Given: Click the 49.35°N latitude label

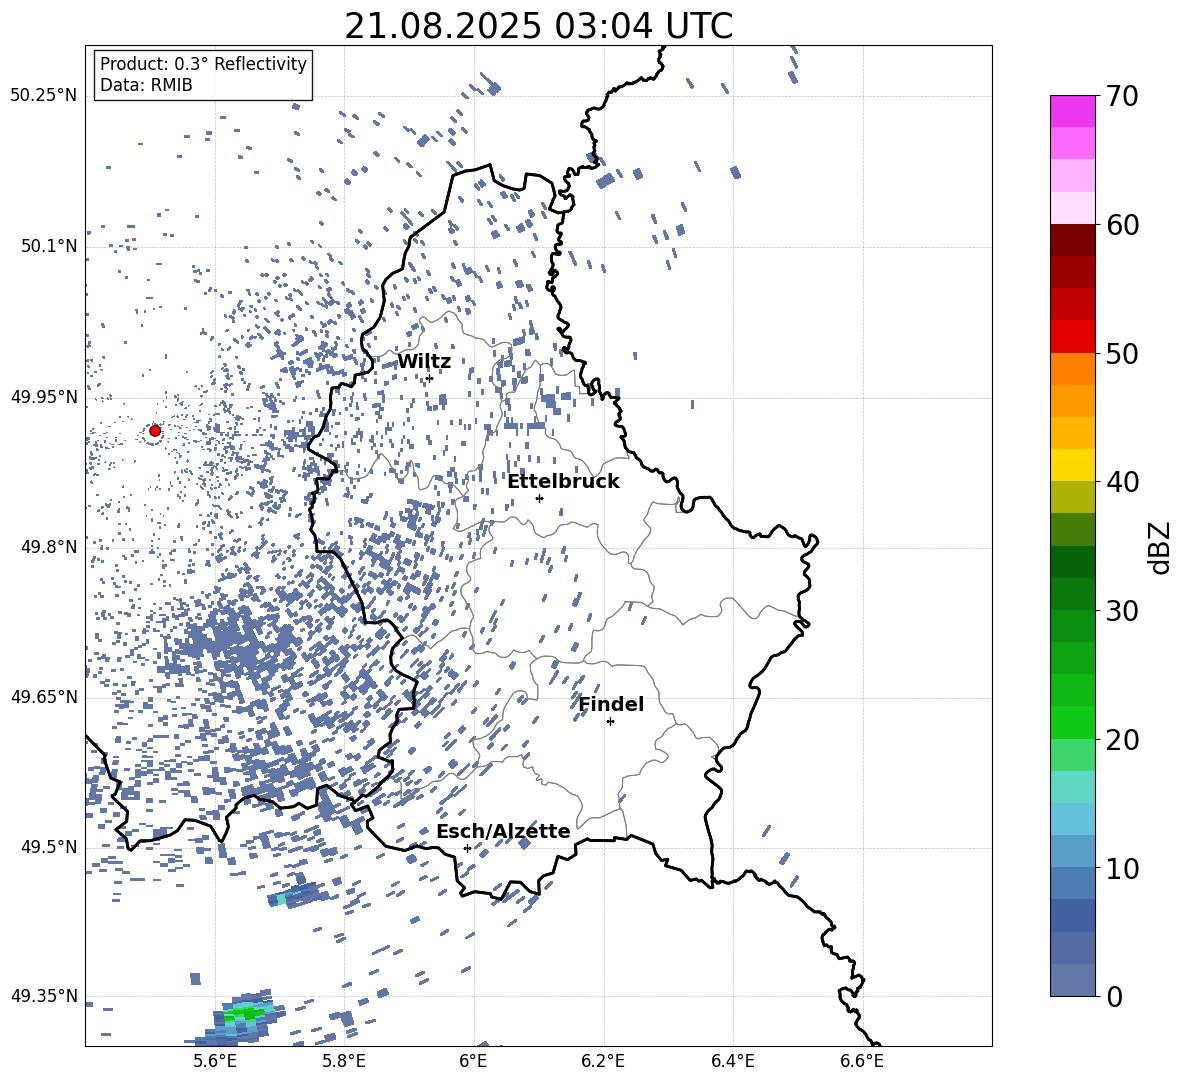Looking at the screenshot, I should coord(44,996).
